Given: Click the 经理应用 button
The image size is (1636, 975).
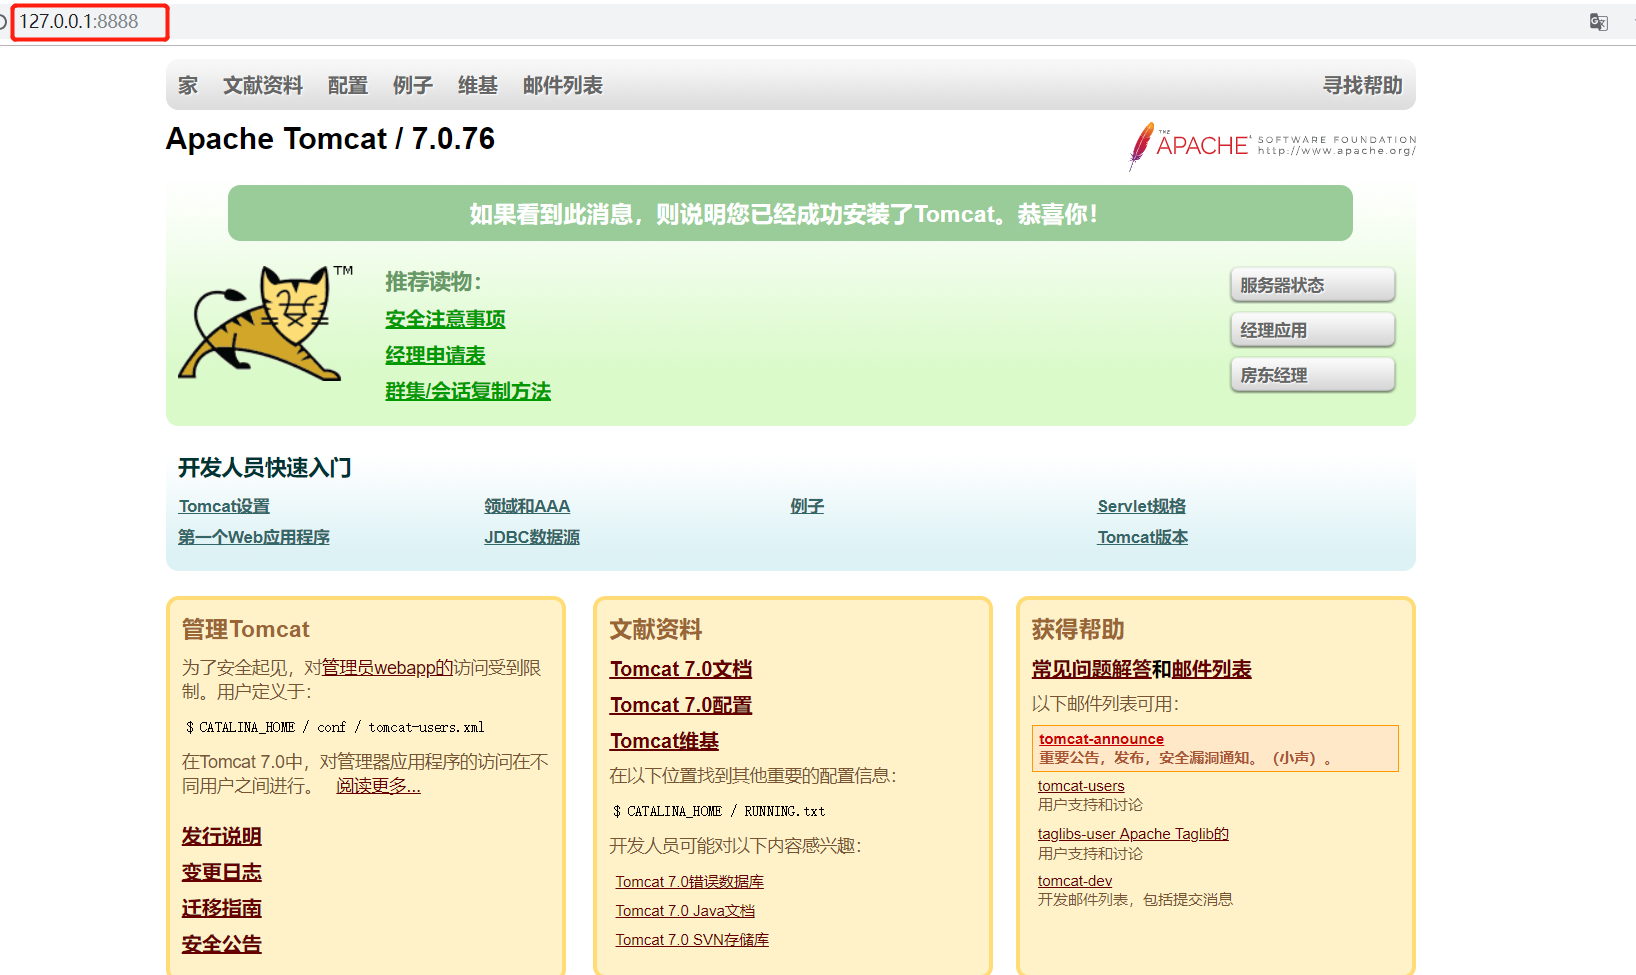Looking at the screenshot, I should coord(1312,330).
